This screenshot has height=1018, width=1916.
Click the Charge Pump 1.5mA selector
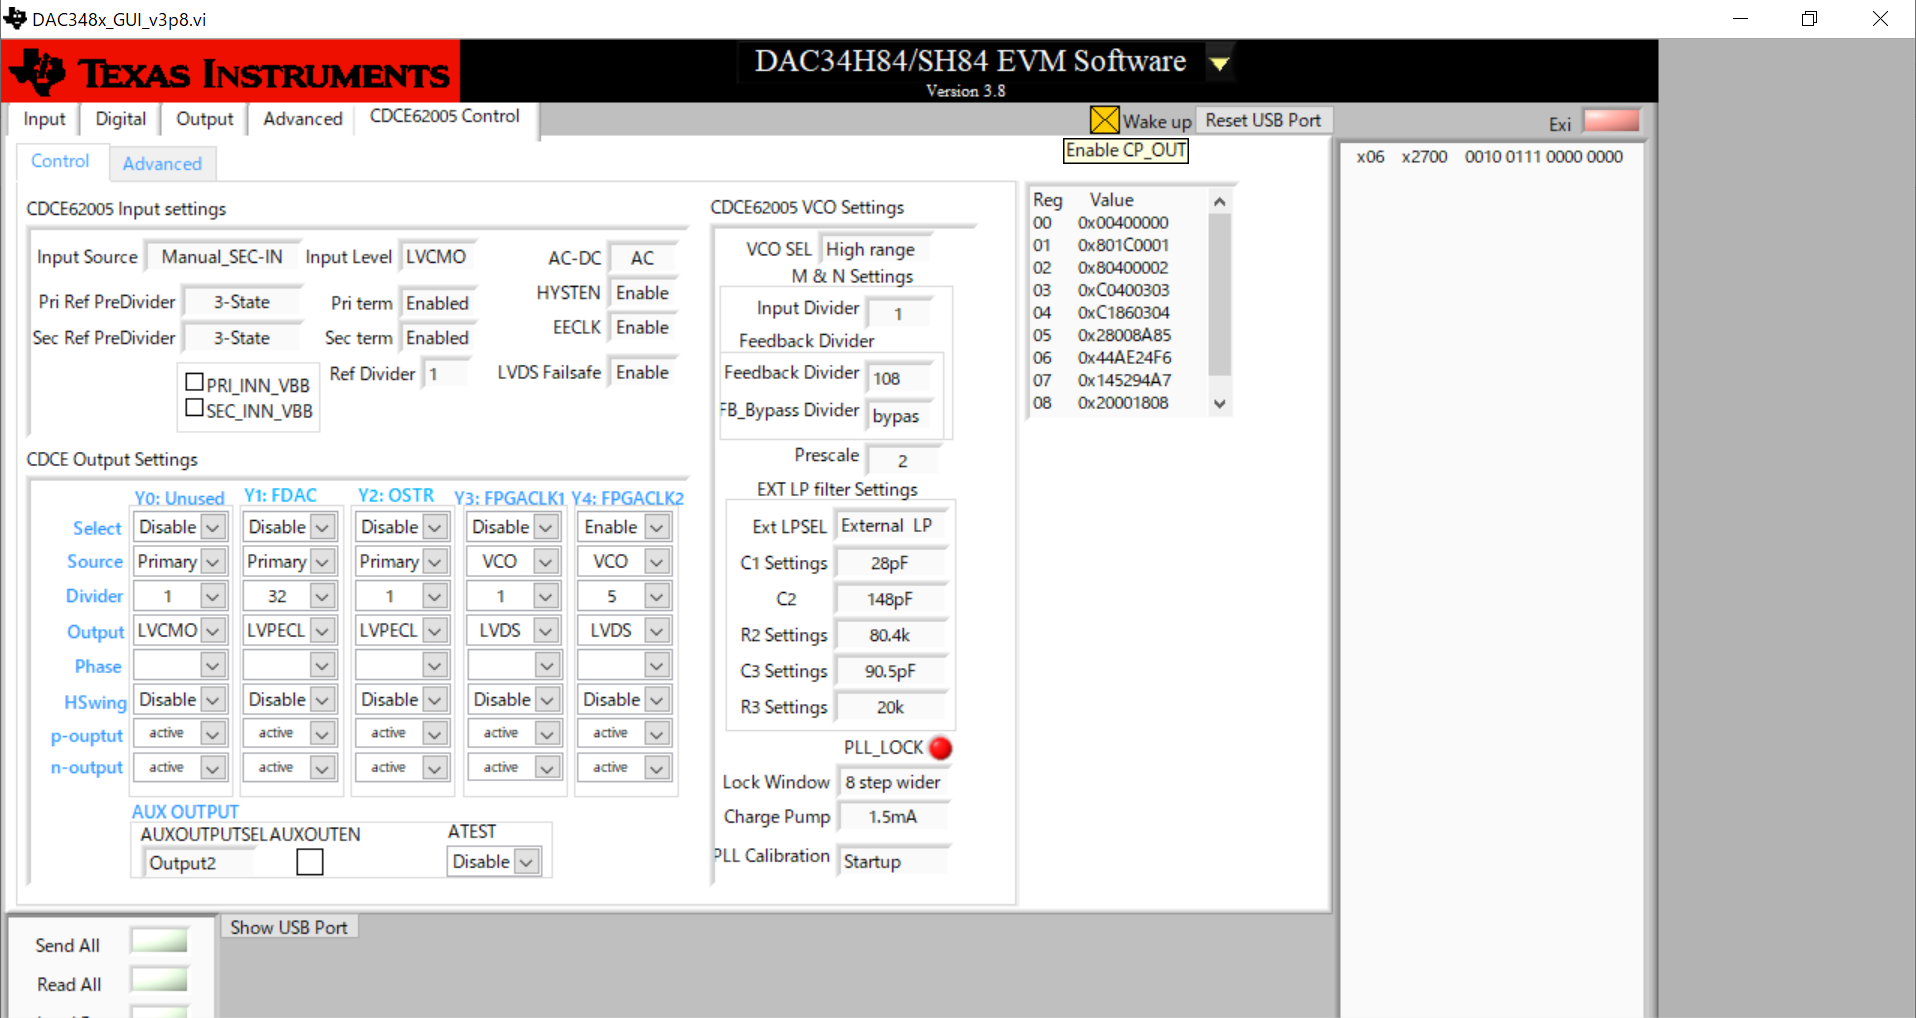point(892,817)
